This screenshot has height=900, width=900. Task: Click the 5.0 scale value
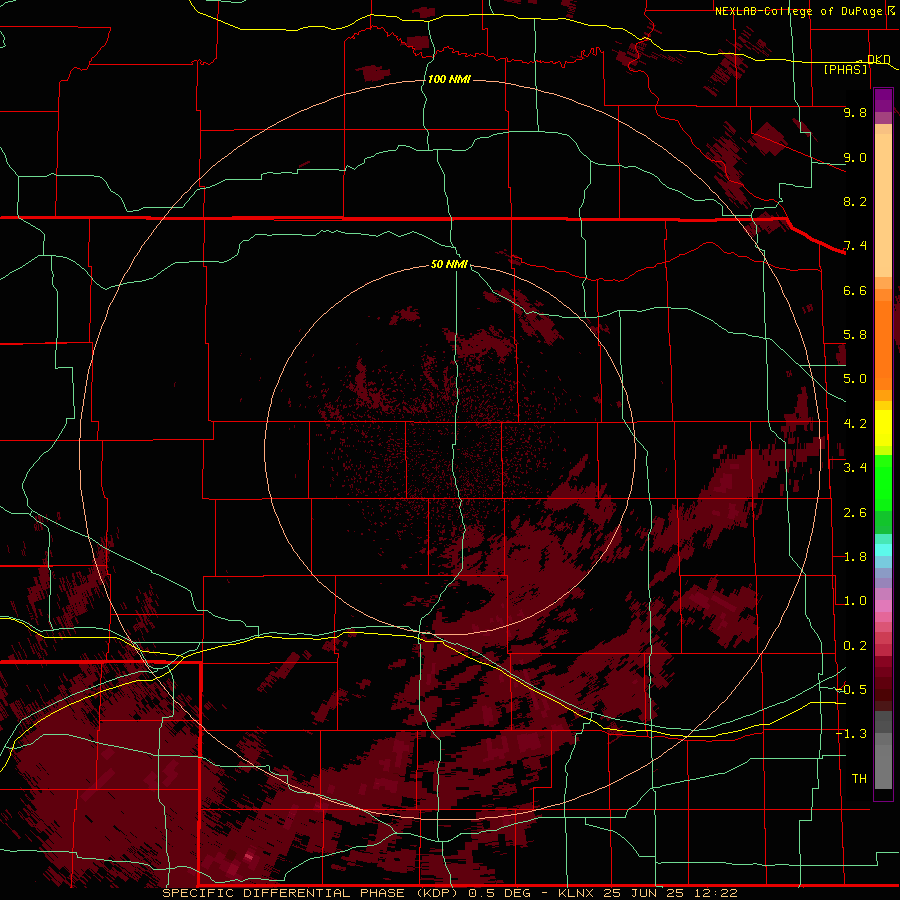point(855,379)
